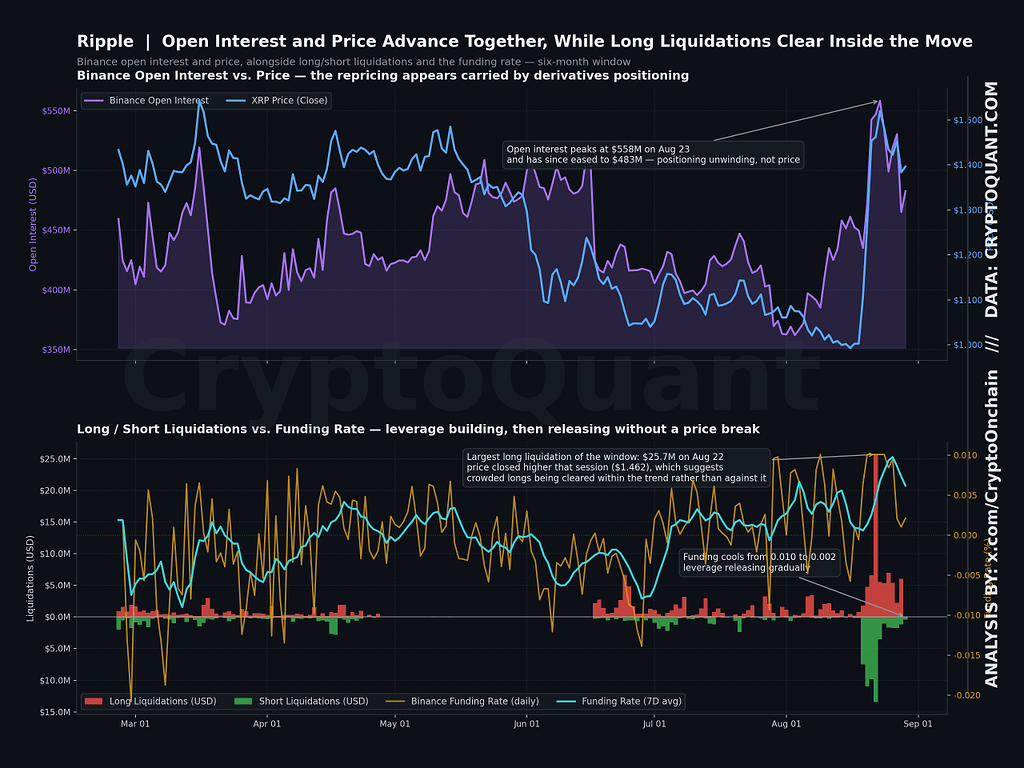Click the Apr 01 date axis label
1024x768 pixels.
pos(266,724)
